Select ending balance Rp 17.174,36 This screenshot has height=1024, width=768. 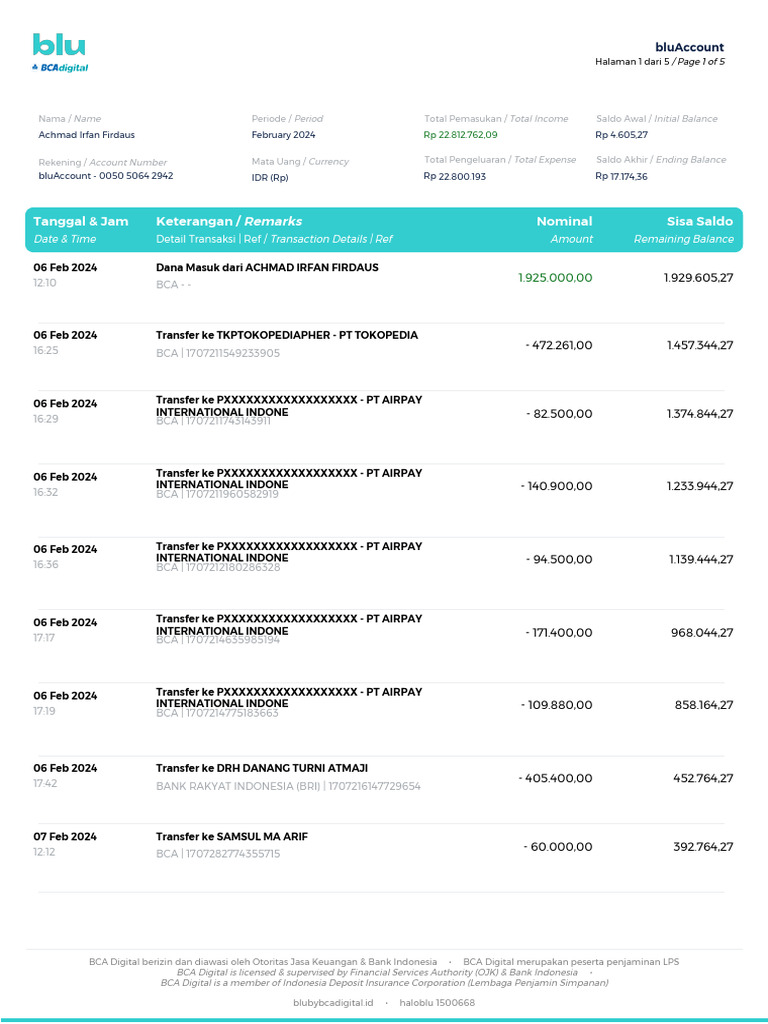(622, 176)
